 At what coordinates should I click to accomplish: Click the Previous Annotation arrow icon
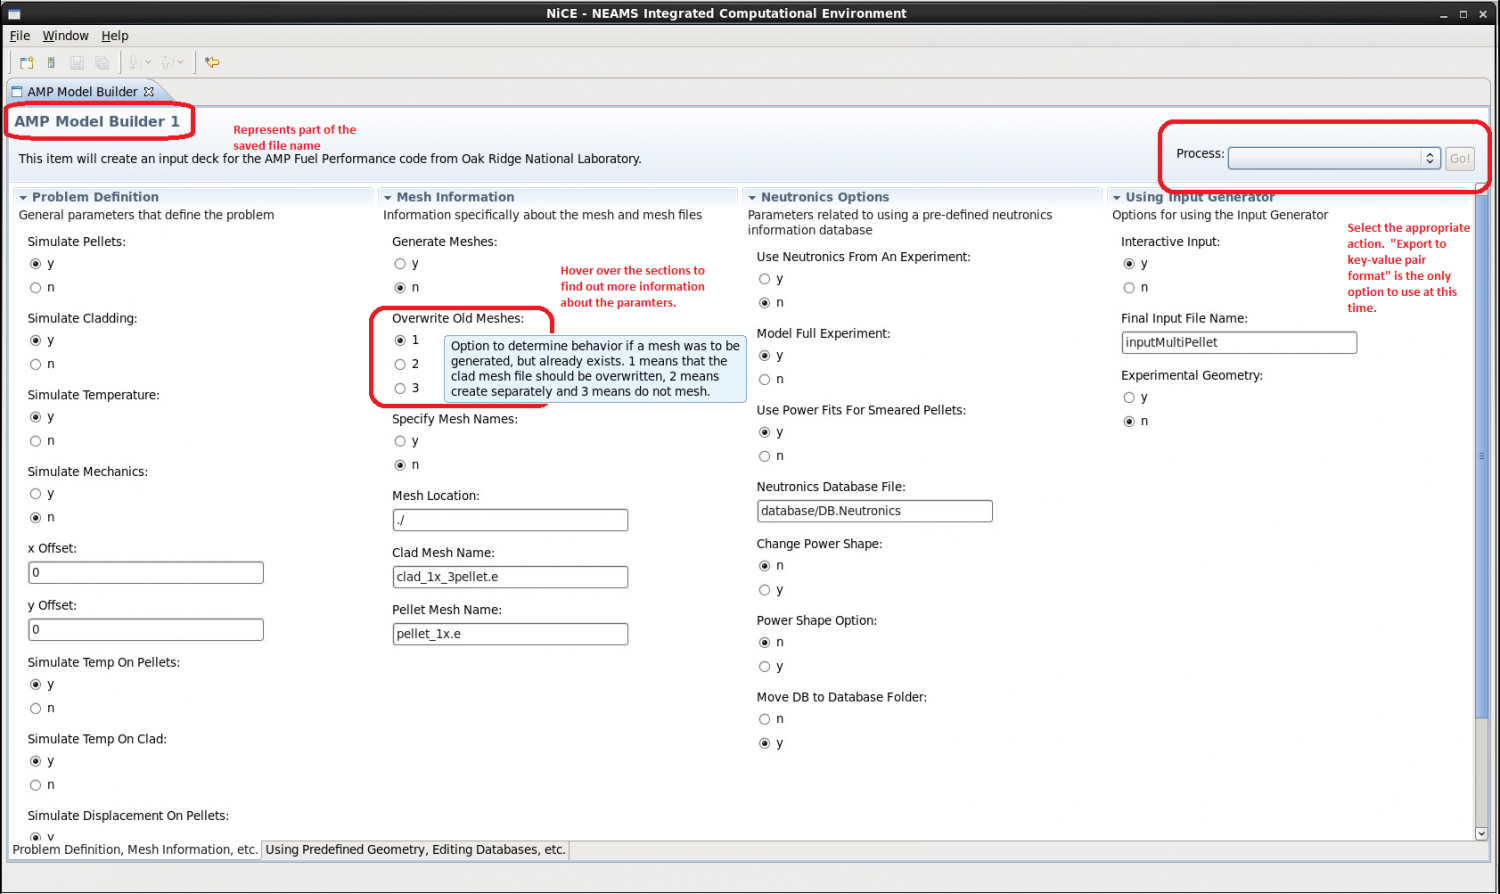[x=167, y=62]
